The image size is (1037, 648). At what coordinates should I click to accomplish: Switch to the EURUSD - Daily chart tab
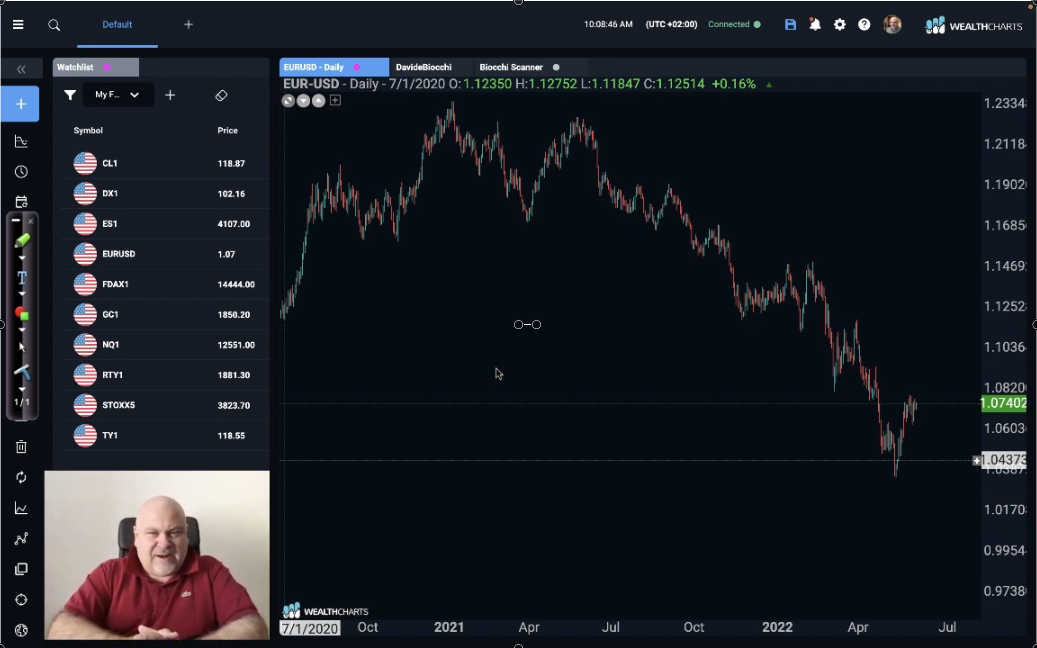tap(334, 67)
